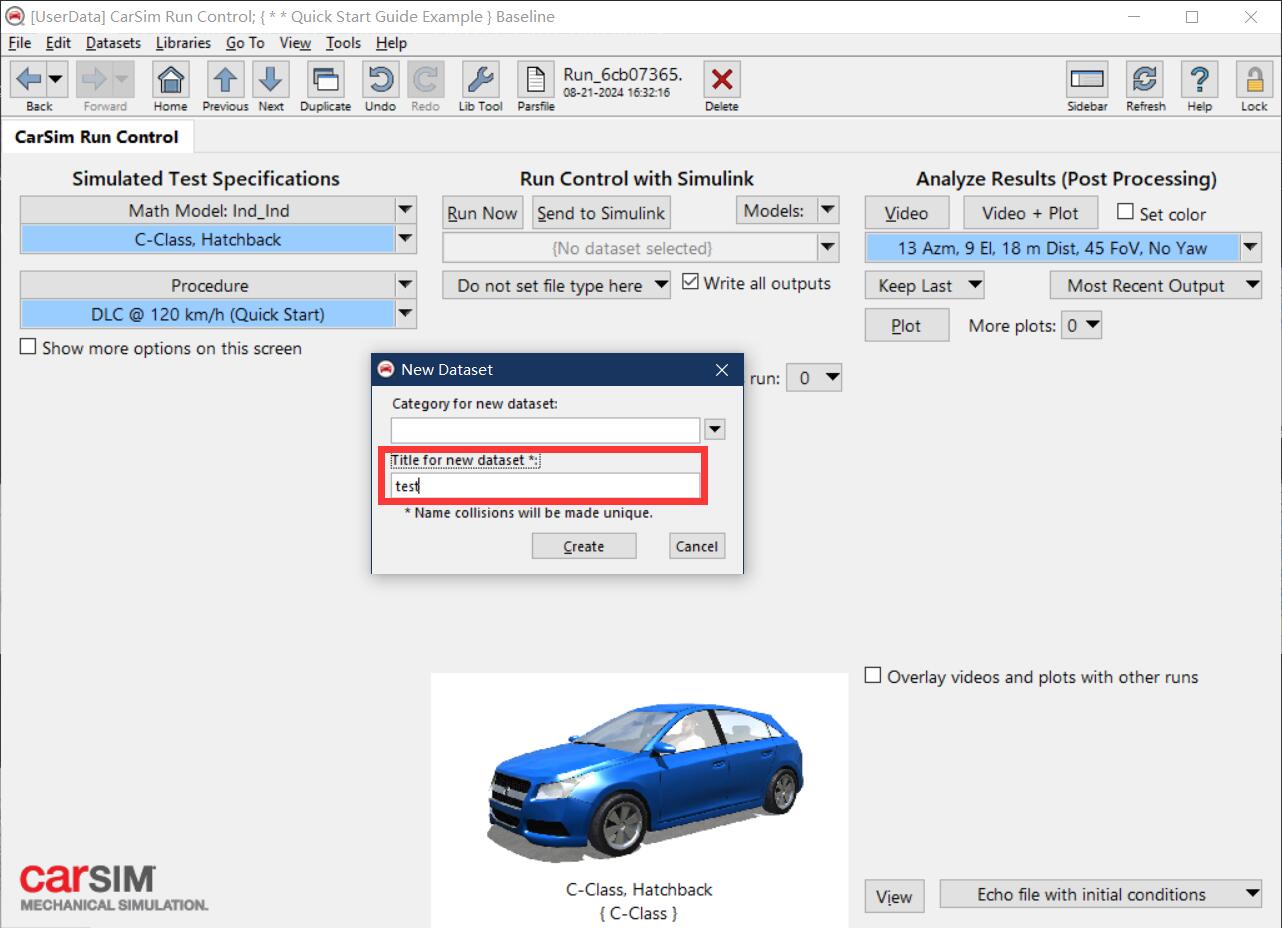Click the Redo toolbar icon
This screenshot has height=928, width=1282.
(425, 79)
